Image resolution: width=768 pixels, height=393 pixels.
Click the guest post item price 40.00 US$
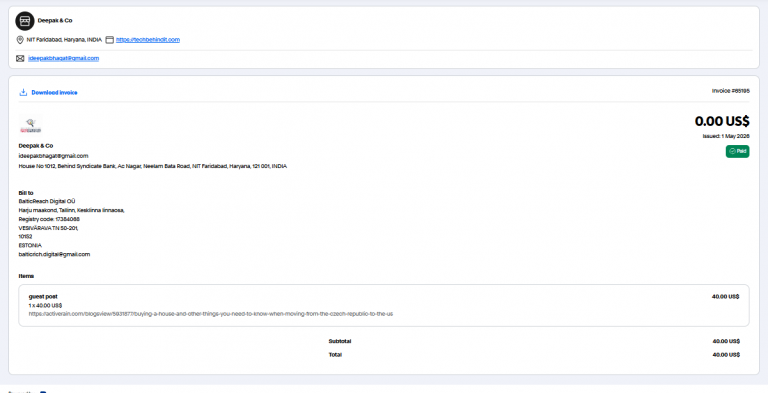[x=725, y=296]
